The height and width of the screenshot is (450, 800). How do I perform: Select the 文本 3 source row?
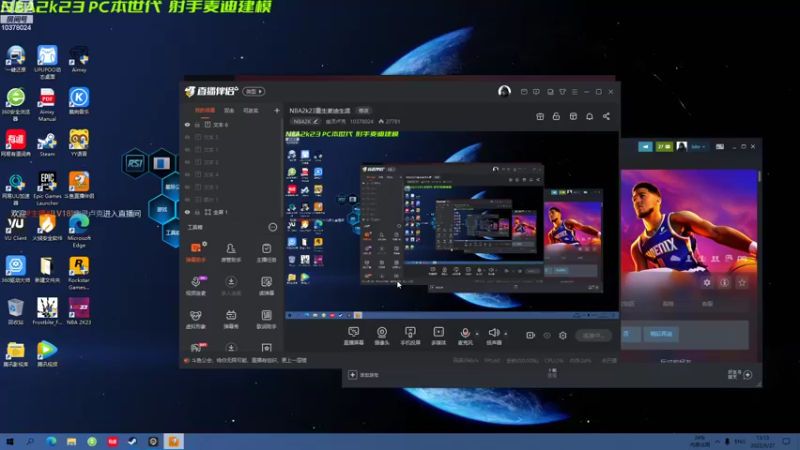(231, 187)
